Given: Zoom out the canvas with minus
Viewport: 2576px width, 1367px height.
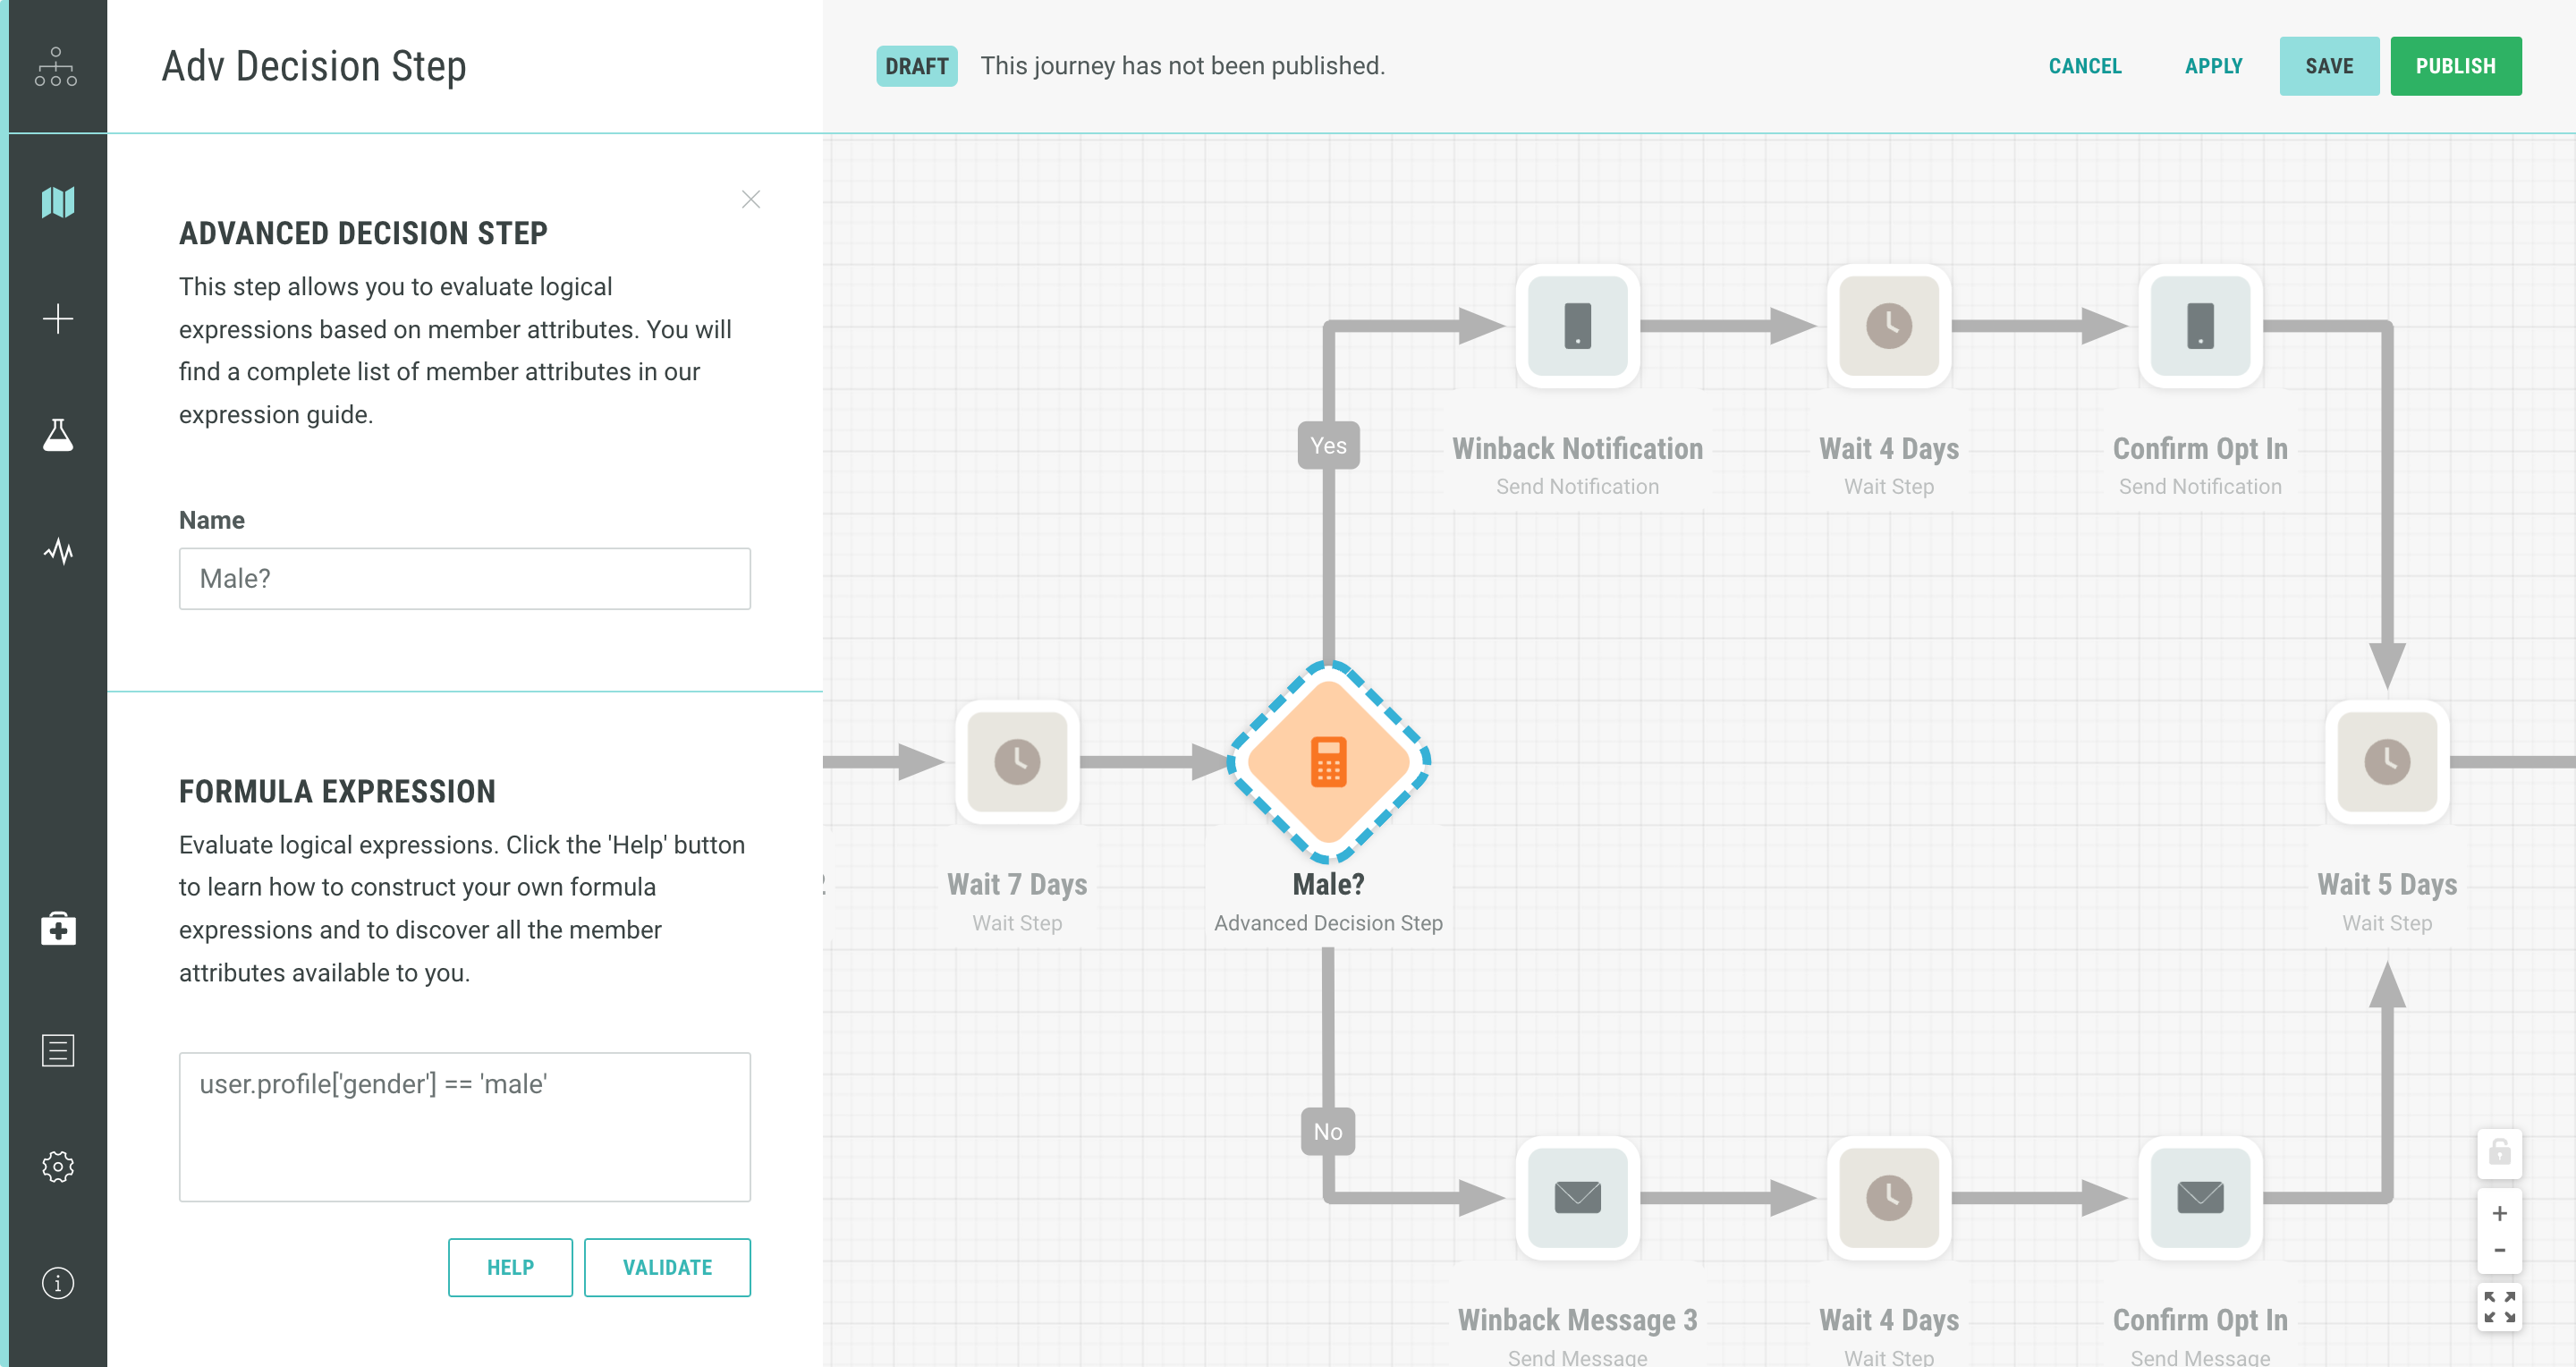Looking at the screenshot, I should point(2499,1250).
